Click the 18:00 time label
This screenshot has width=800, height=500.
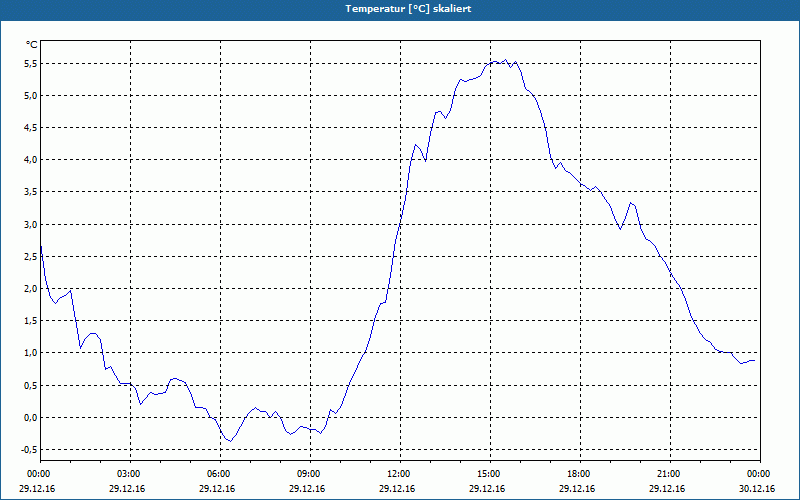578,474
